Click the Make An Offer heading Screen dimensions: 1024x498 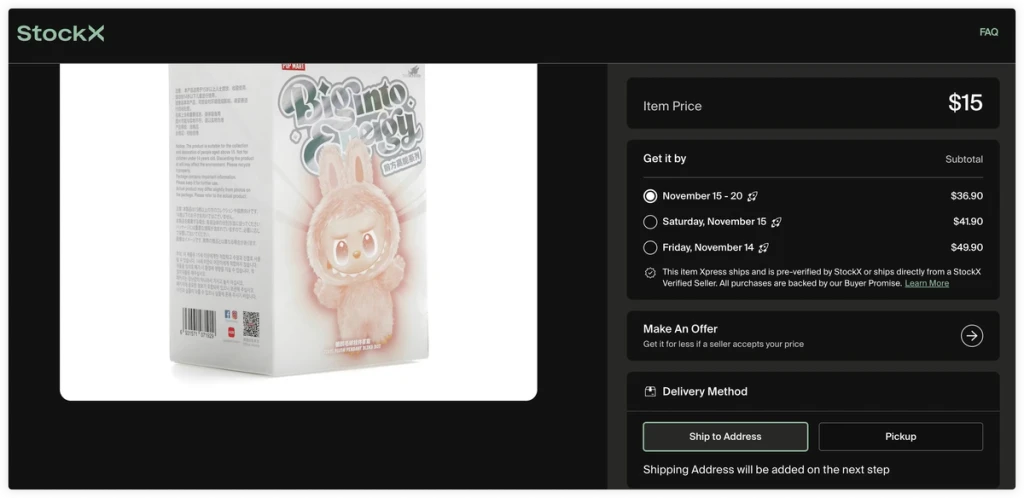coord(680,329)
